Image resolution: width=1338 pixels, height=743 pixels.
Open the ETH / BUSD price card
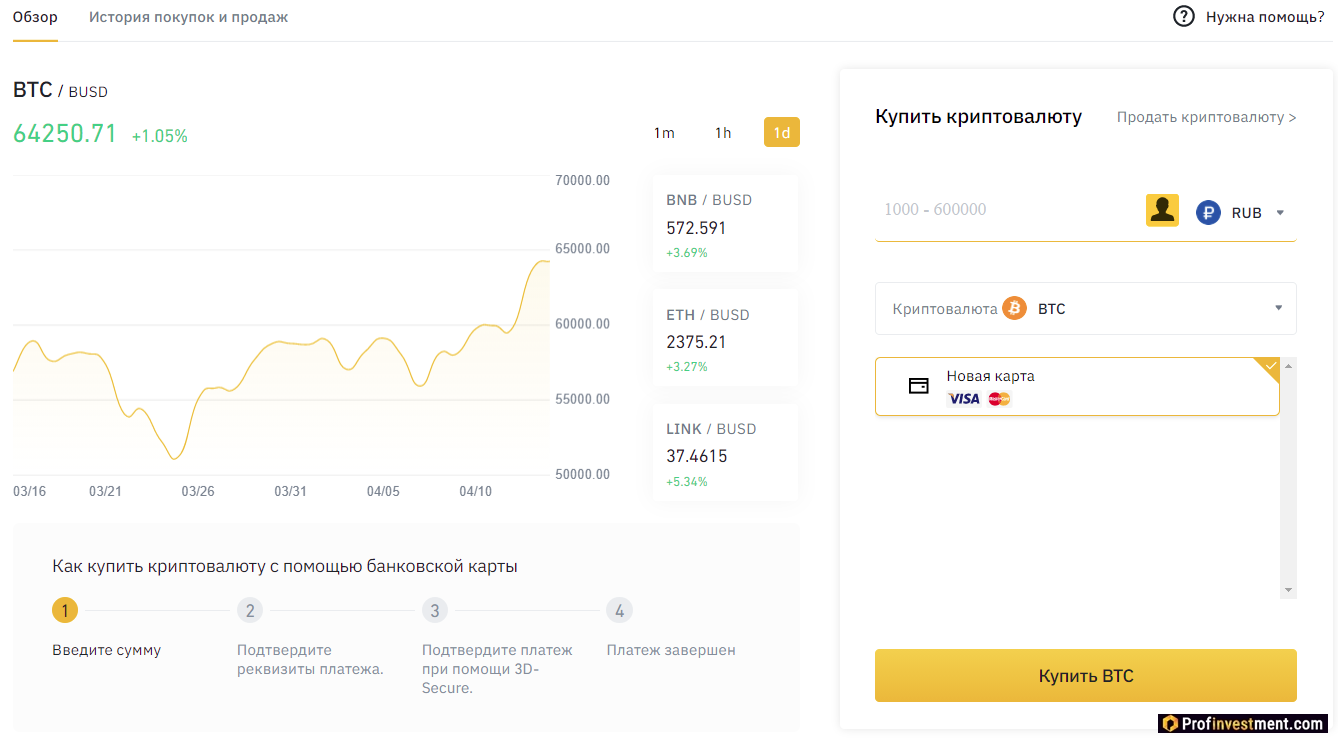tap(725, 339)
